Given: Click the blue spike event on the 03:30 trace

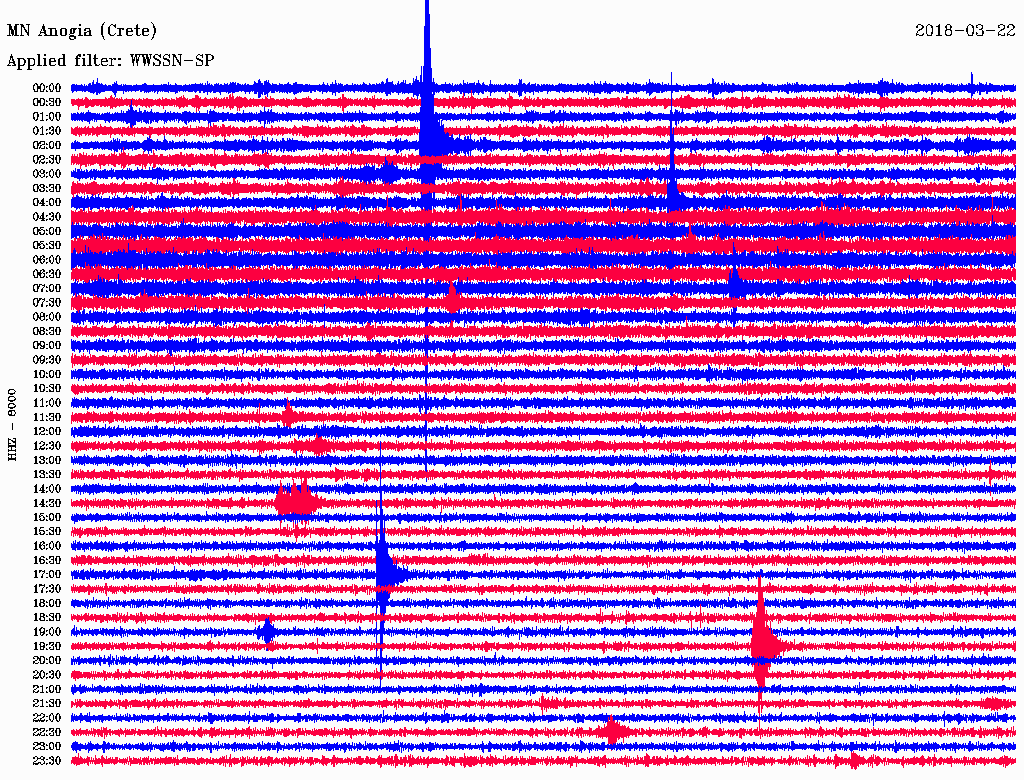Looking at the screenshot, I should click(x=673, y=189).
